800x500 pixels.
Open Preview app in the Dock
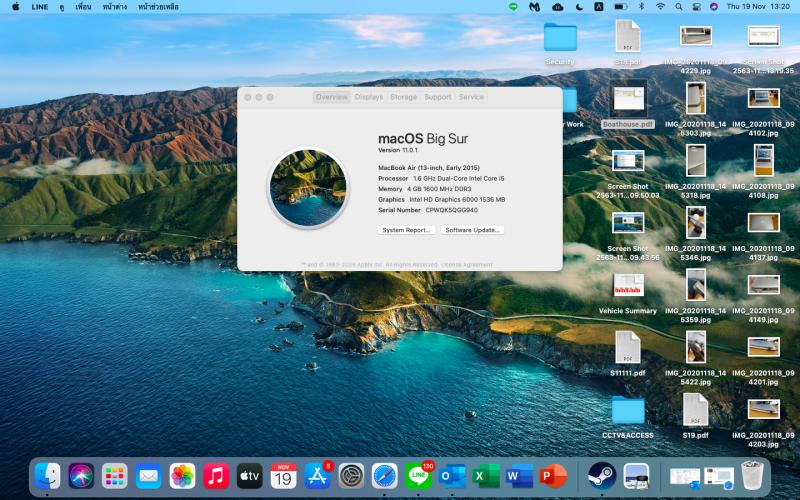[x=636, y=476]
